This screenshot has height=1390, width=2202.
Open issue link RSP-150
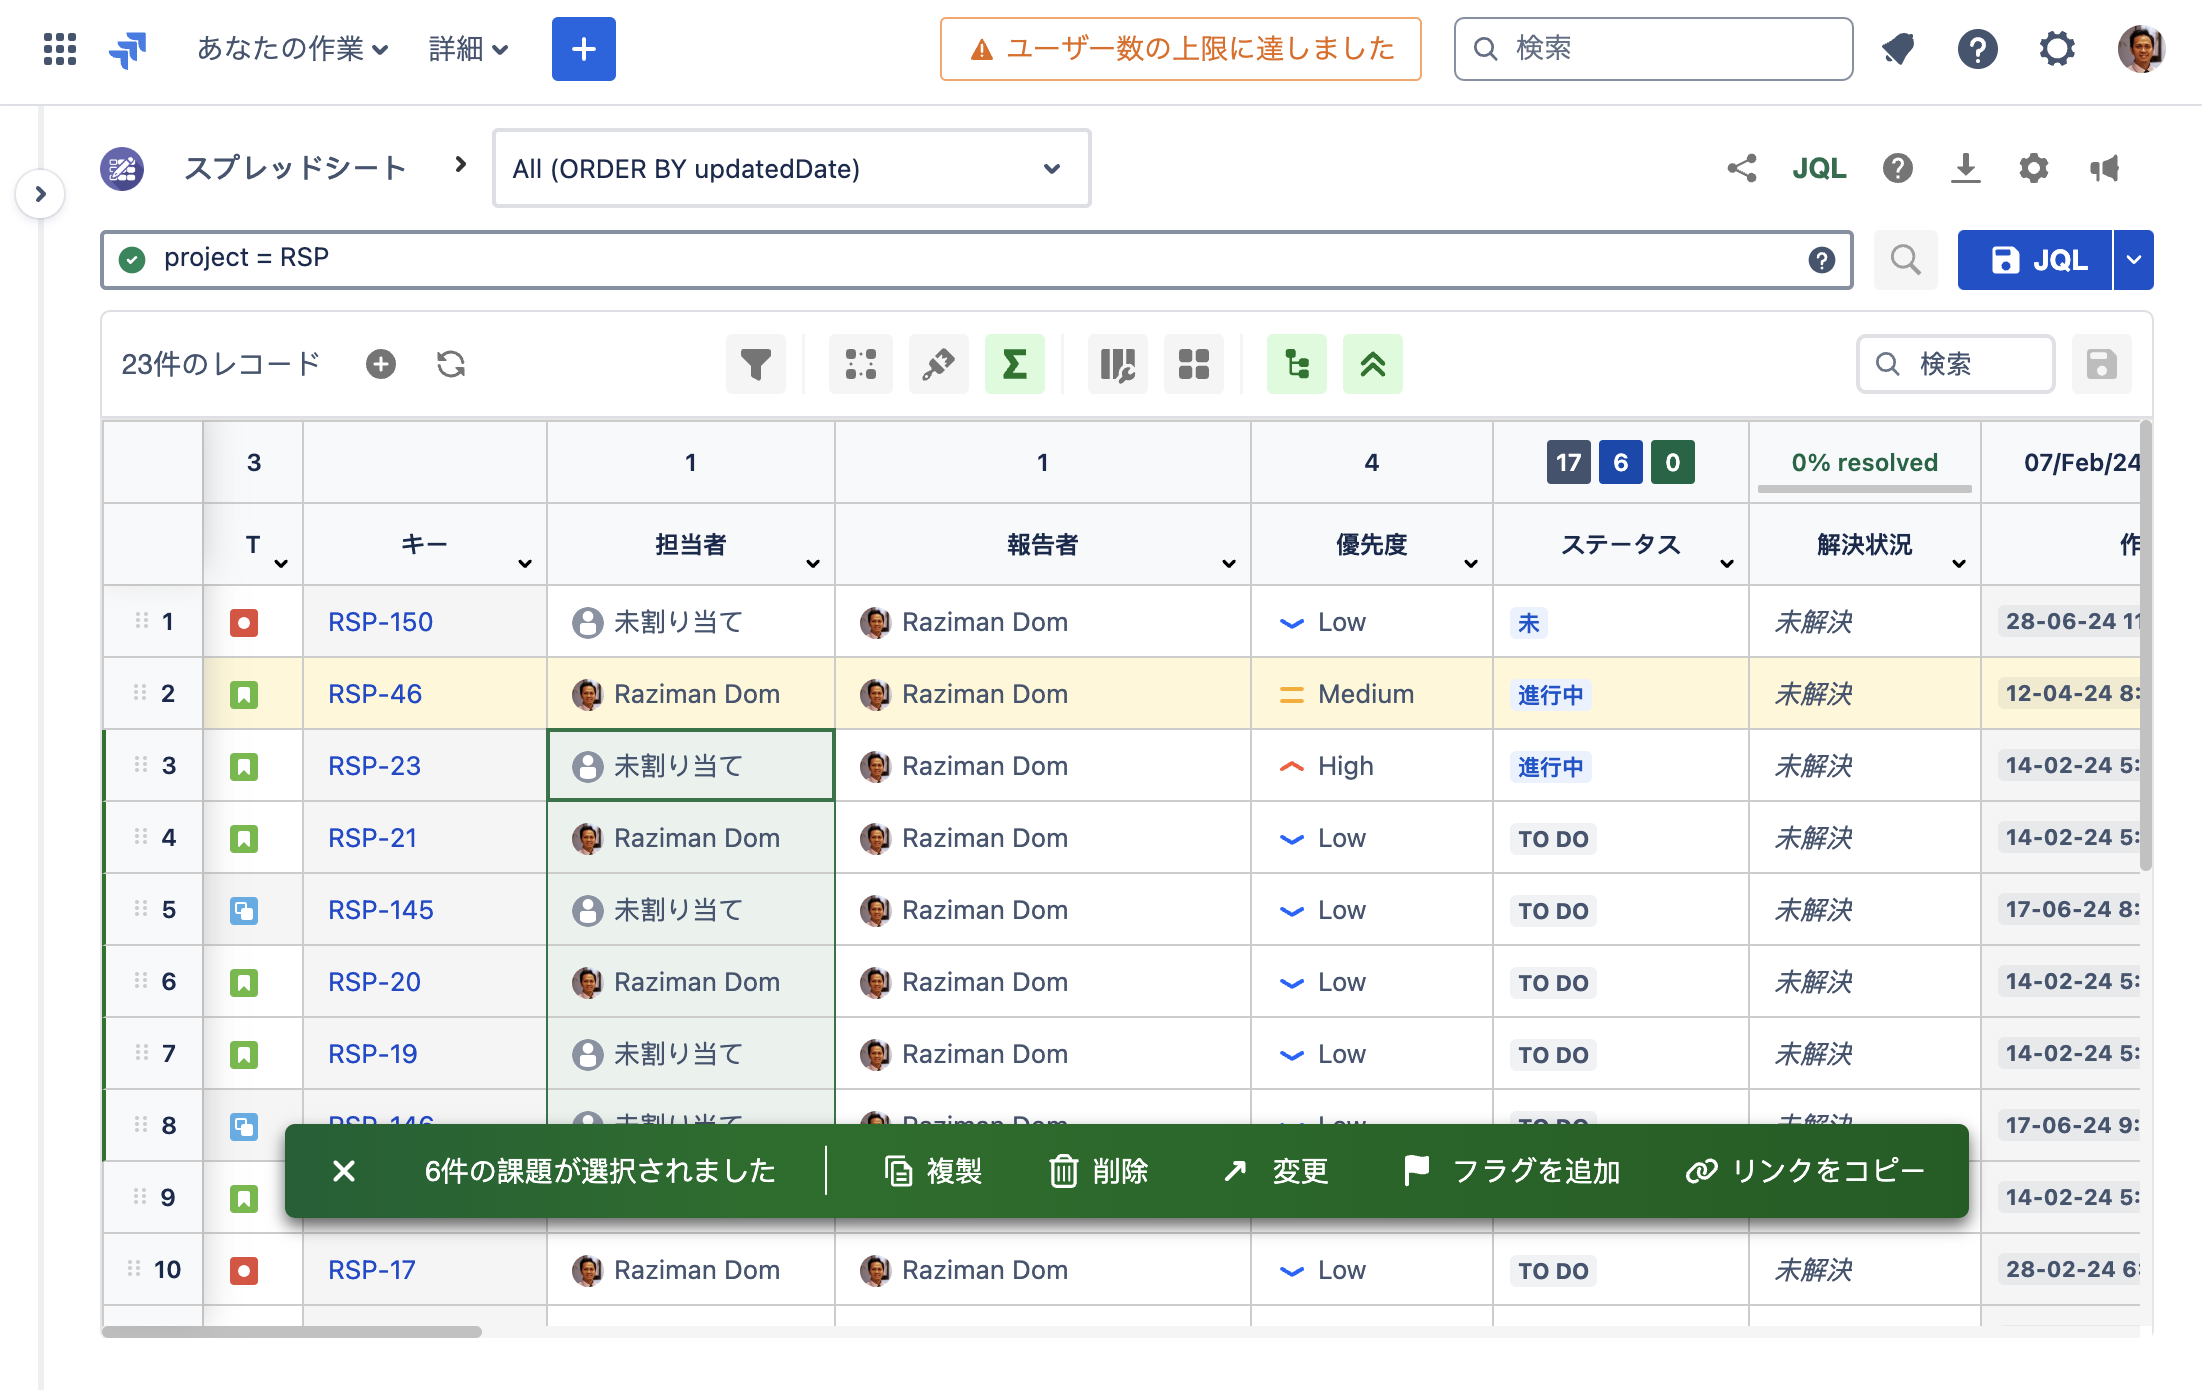(x=380, y=622)
